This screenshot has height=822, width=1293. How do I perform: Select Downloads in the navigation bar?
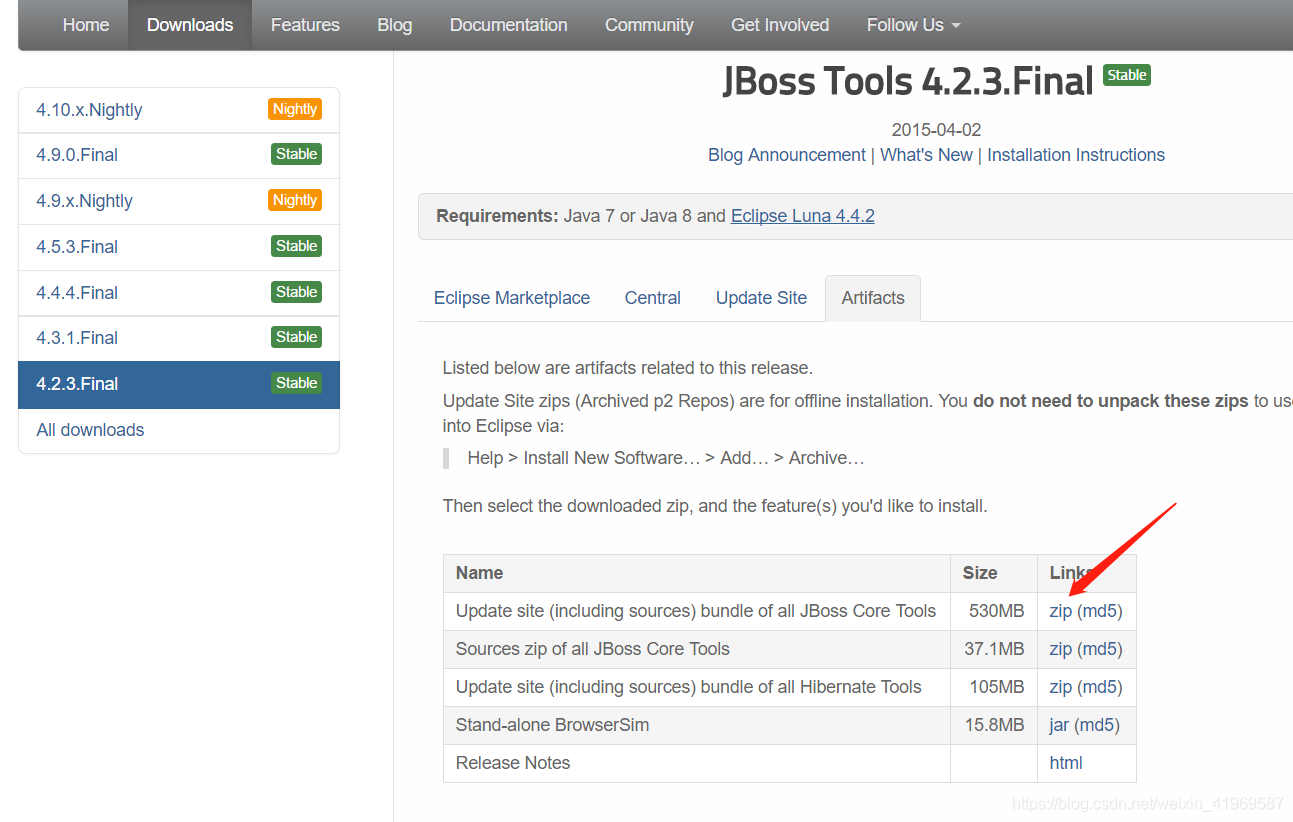(190, 25)
